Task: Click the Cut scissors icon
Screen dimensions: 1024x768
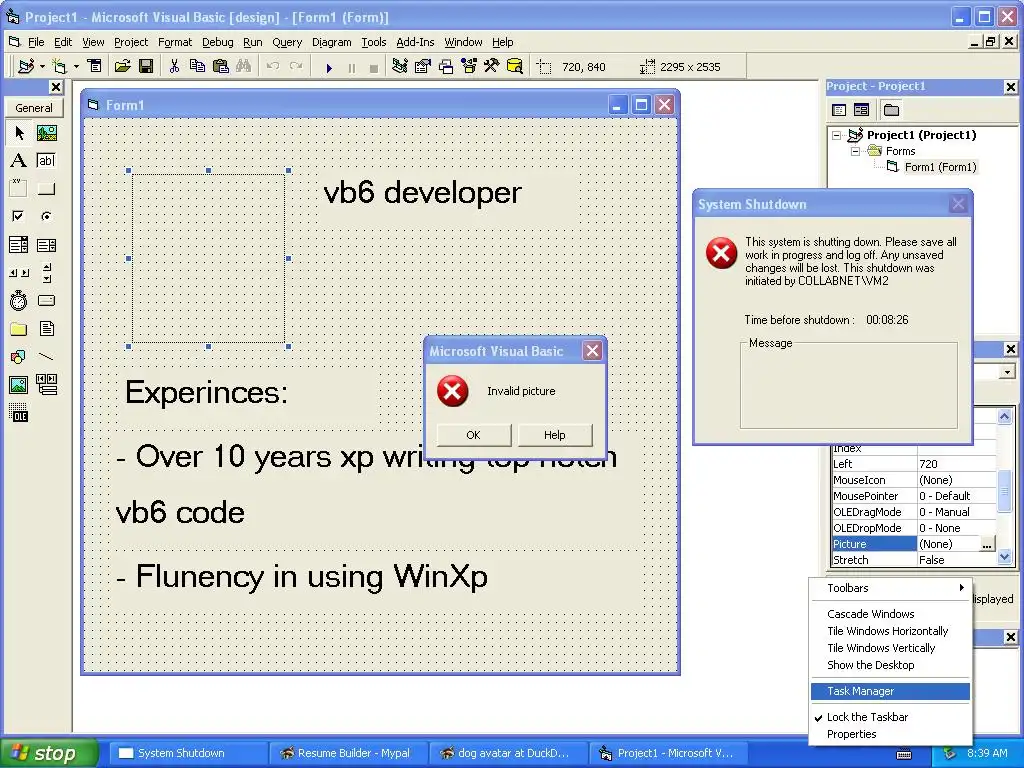Action: click(x=174, y=66)
